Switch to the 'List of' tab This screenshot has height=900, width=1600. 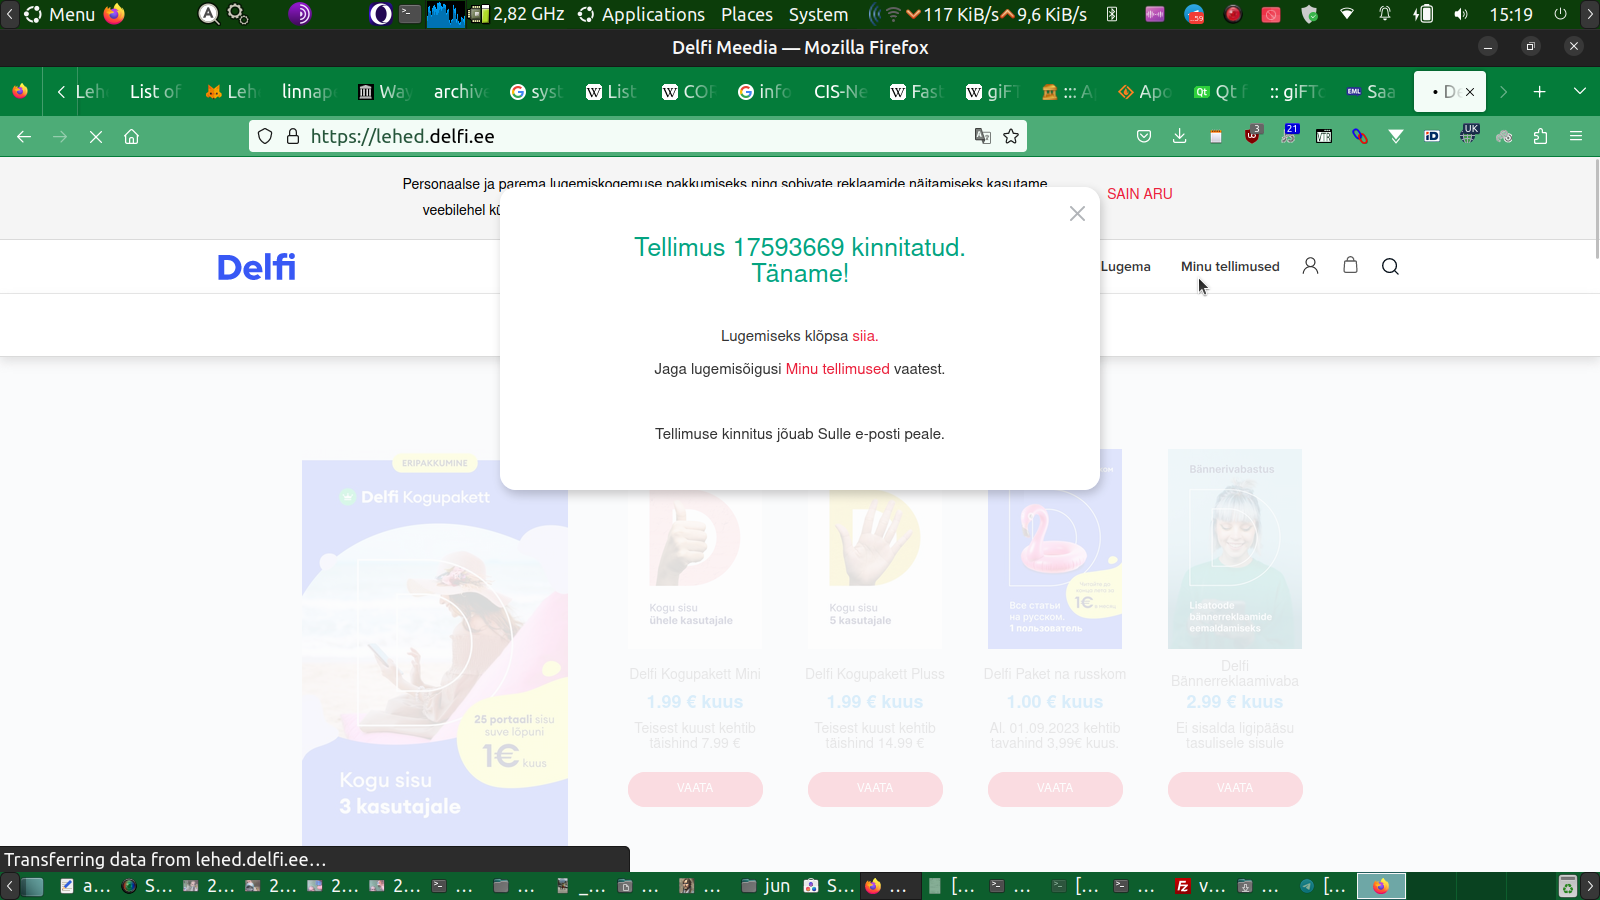click(x=155, y=92)
